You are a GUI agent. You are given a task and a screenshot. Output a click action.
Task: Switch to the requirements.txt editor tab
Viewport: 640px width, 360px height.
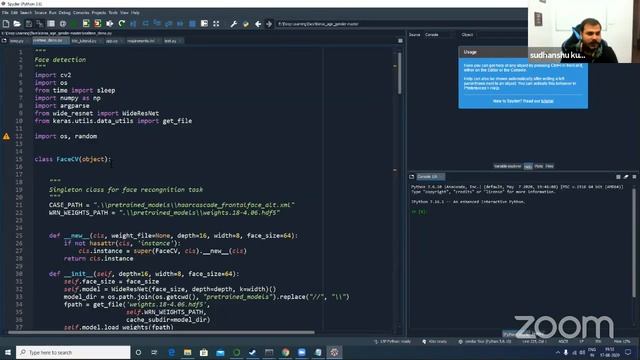[x=143, y=41]
